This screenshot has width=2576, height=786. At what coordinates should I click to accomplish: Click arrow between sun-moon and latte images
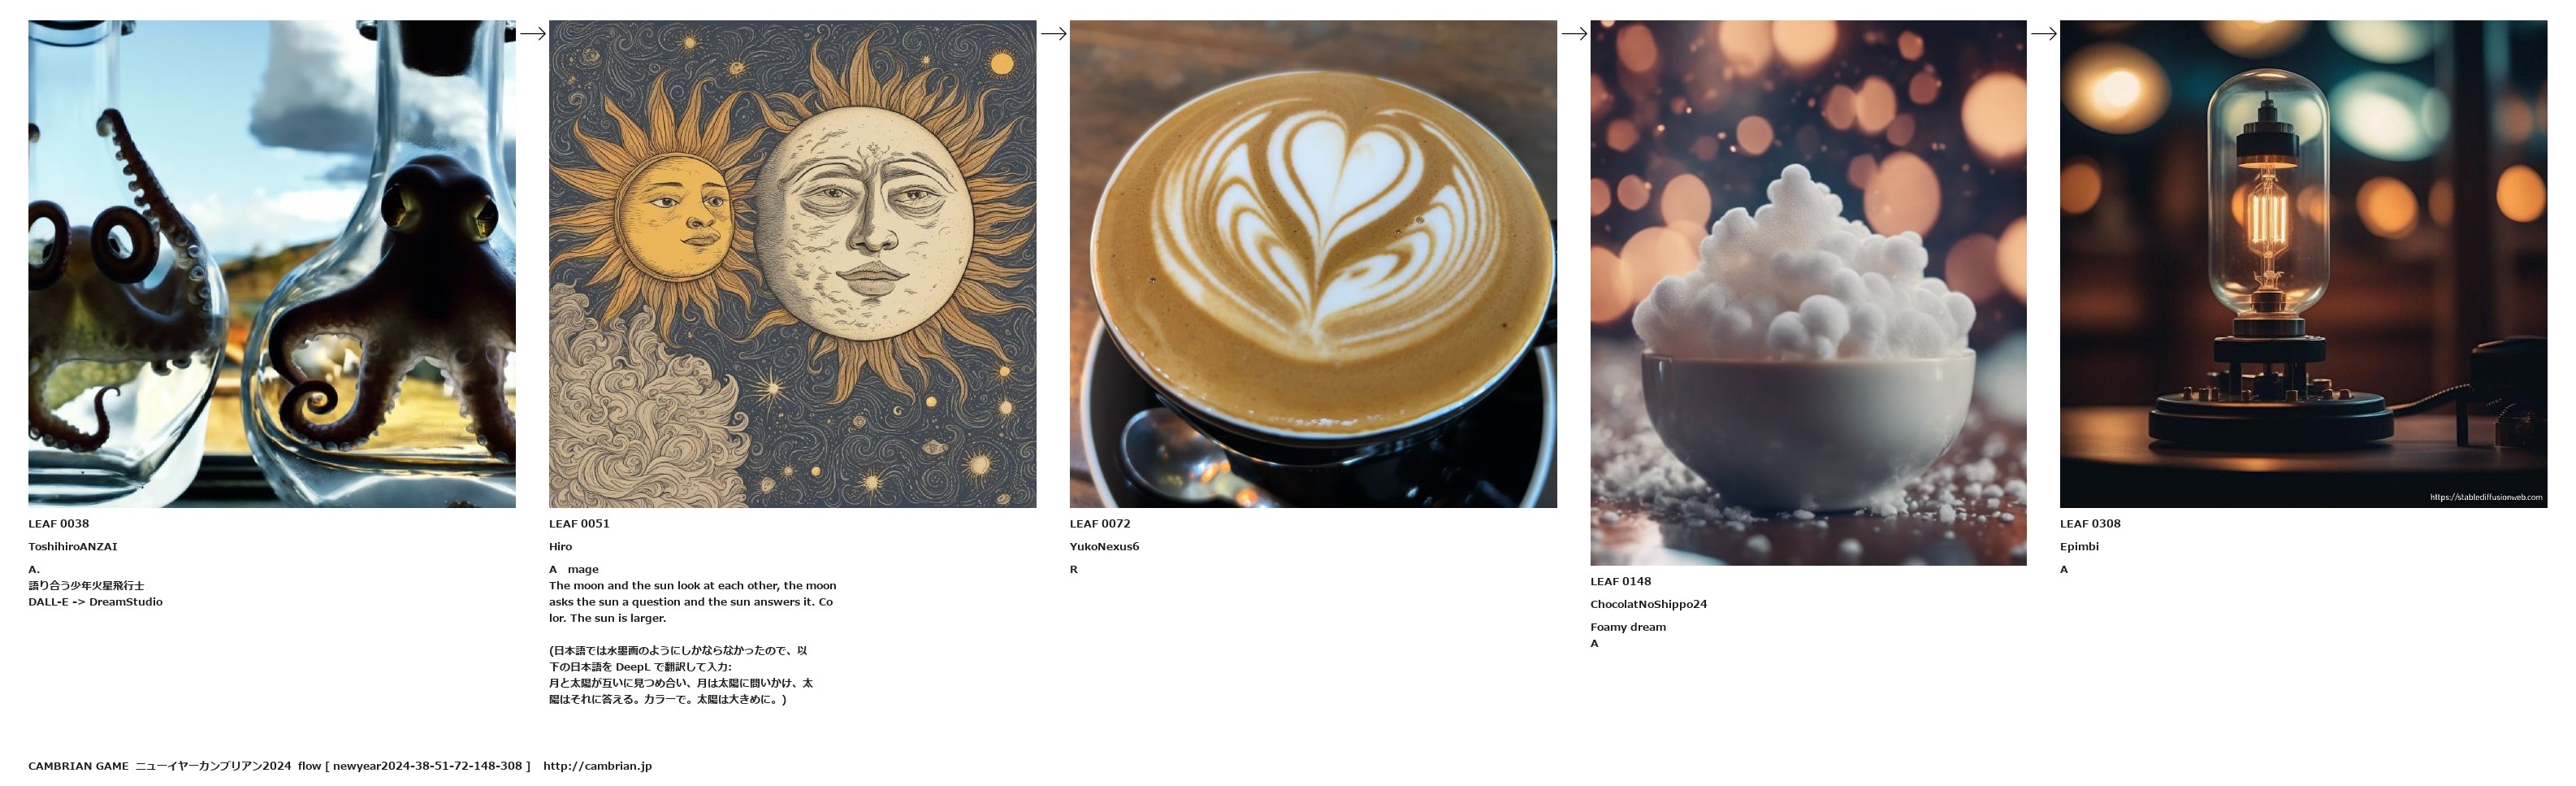pos(1054,34)
